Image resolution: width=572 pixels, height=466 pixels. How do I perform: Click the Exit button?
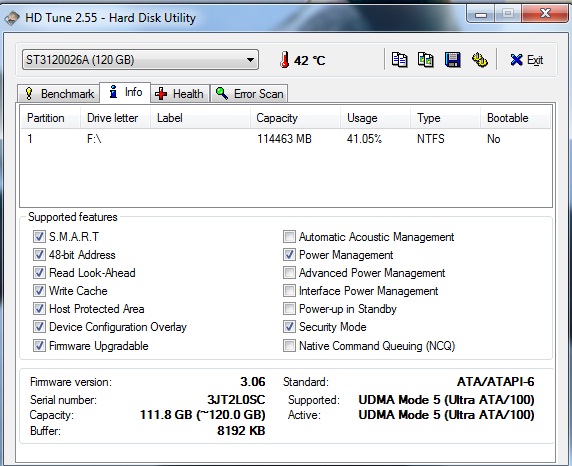pos(526,60)
